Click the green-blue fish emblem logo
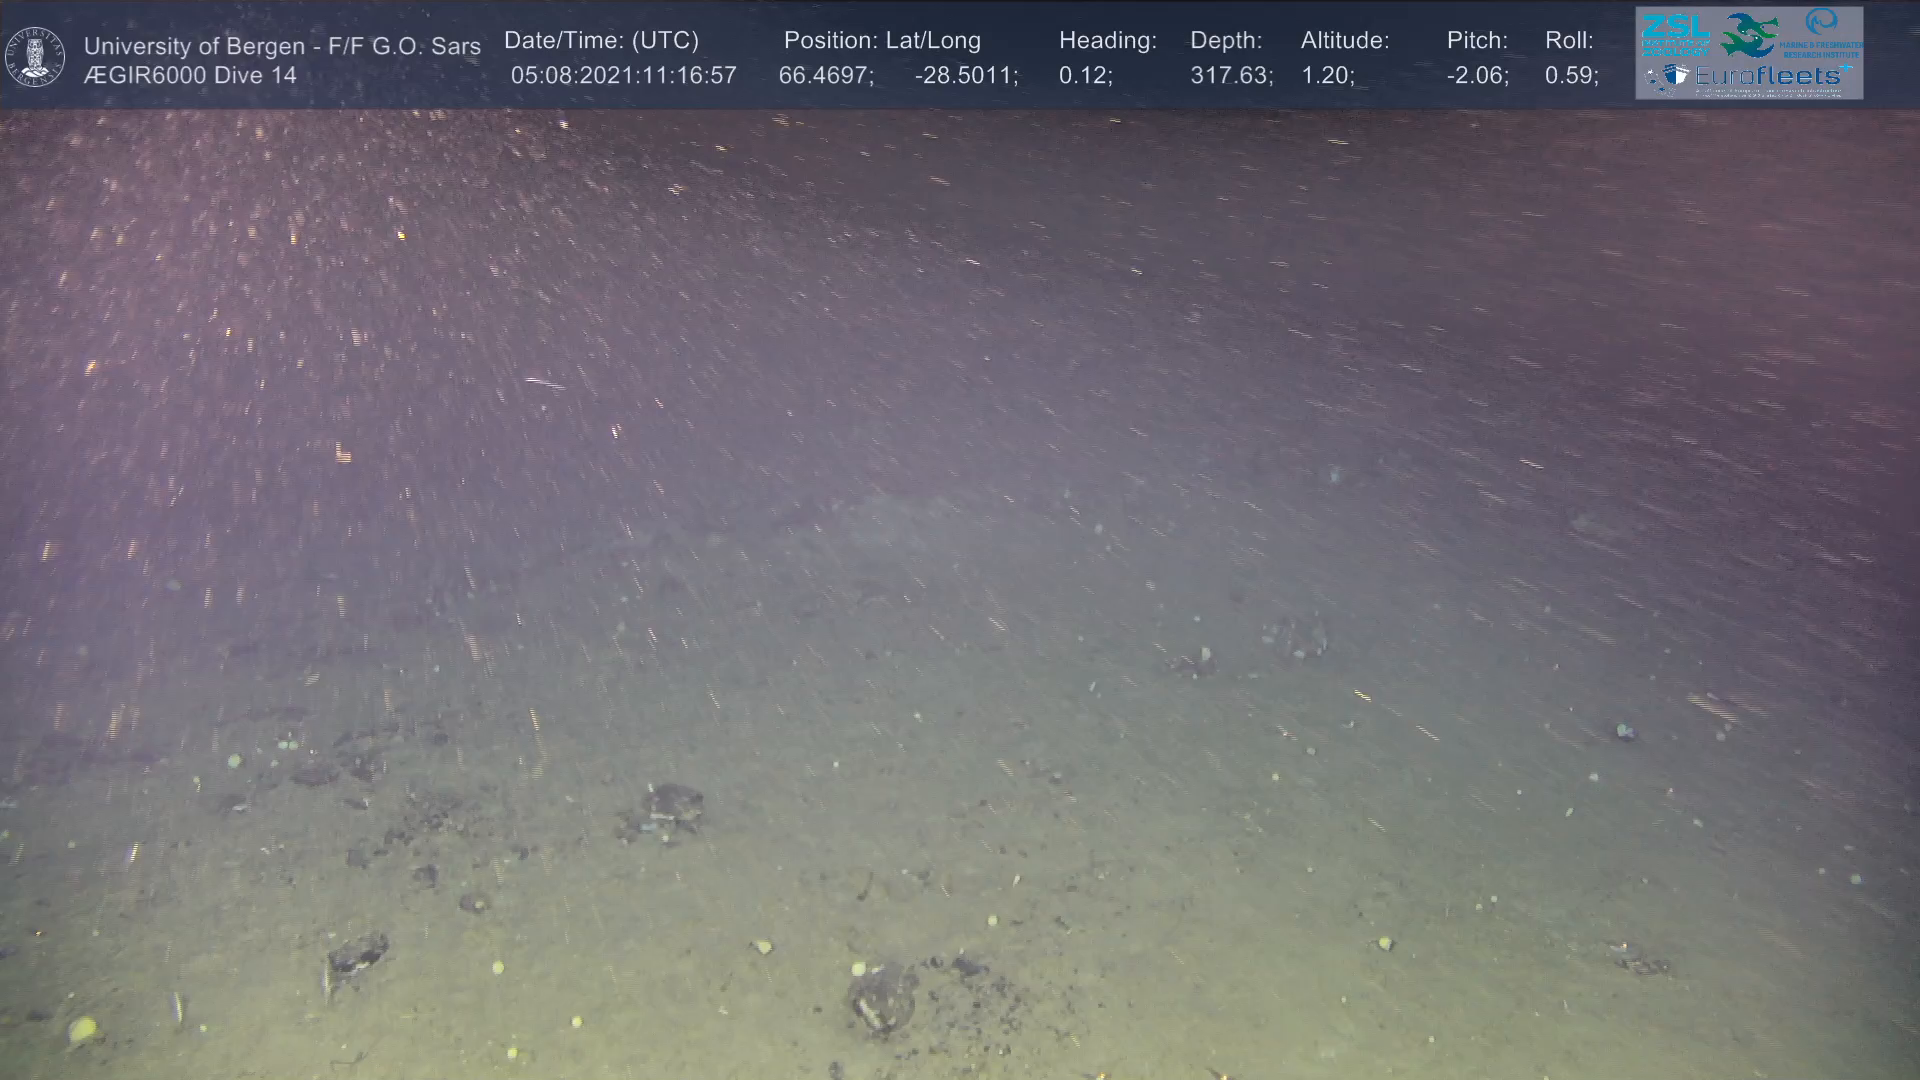Screen dimensions: 1920x1080 click(x=1750, y=35)
